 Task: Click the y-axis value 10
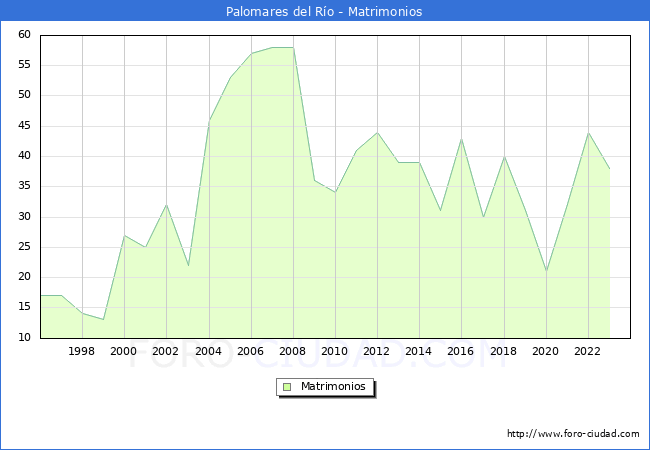click(24, 338)
